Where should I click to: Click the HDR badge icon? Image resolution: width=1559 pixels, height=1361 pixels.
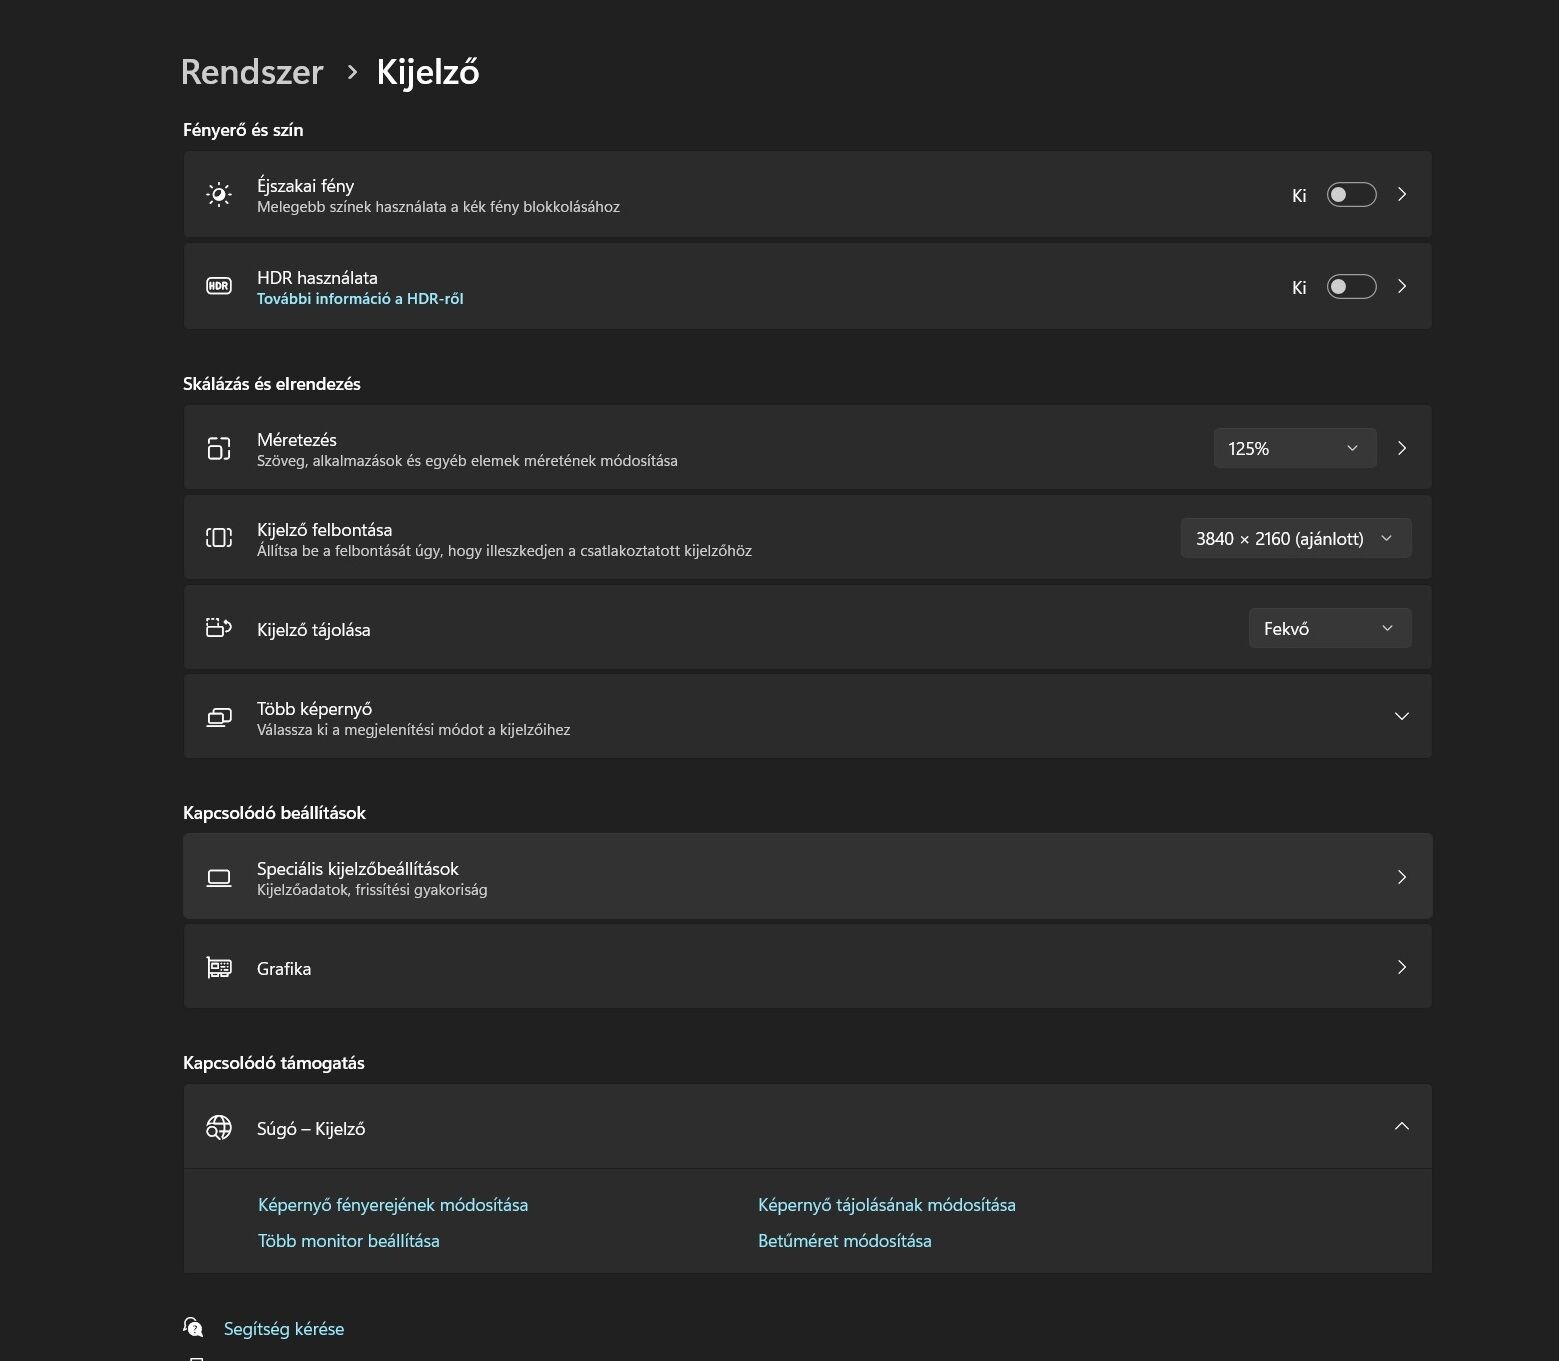coord(218,287)
